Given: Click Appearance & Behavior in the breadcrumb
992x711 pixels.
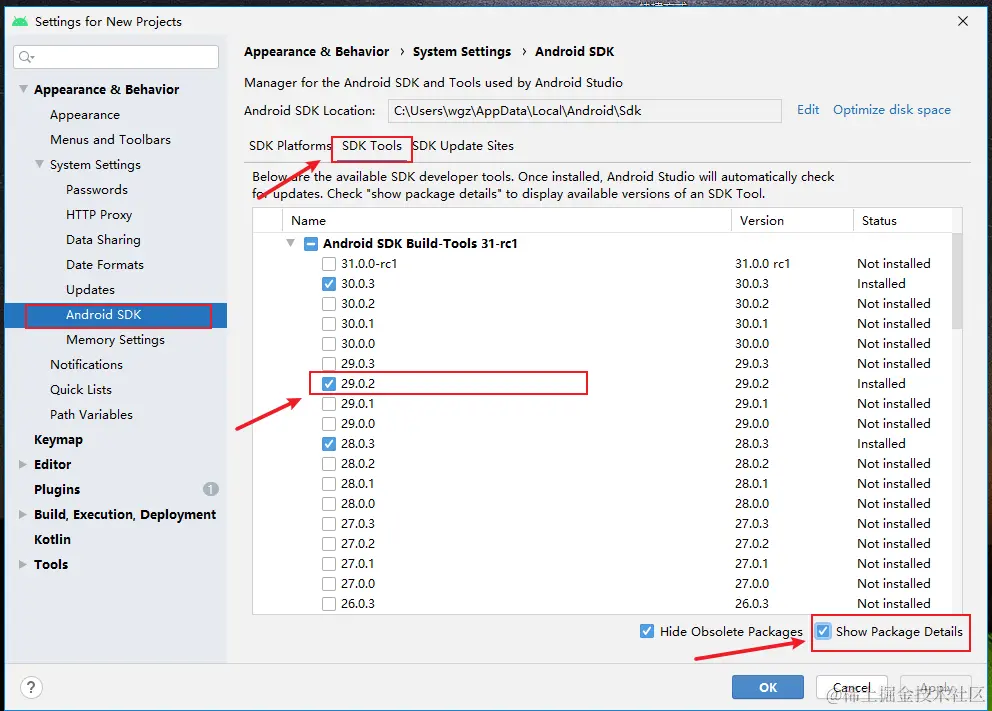Looking at the screenshot, I should click(316, 52).
